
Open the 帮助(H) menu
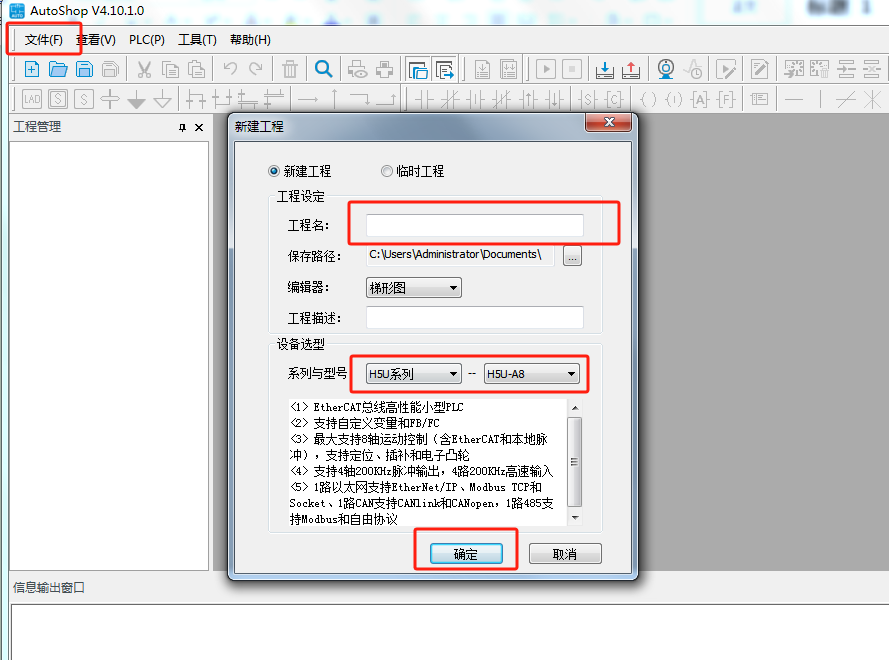(x=250, y=40)
